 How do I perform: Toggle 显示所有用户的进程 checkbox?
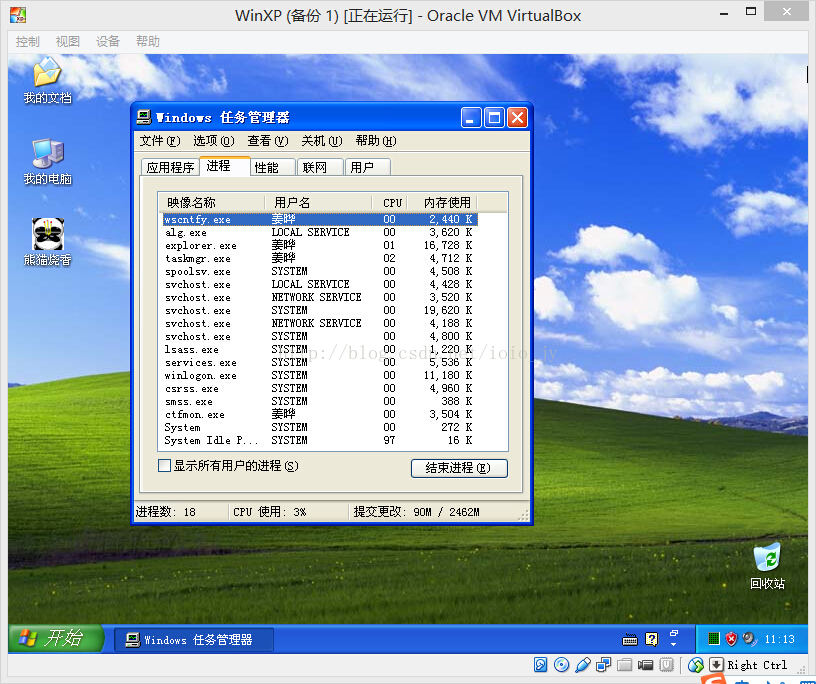164,465
